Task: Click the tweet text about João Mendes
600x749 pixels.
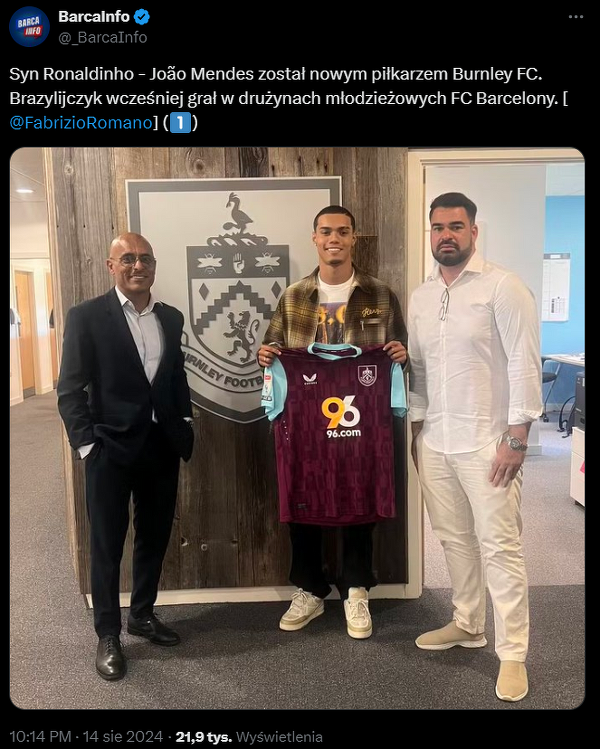Action: coord(289,98)
